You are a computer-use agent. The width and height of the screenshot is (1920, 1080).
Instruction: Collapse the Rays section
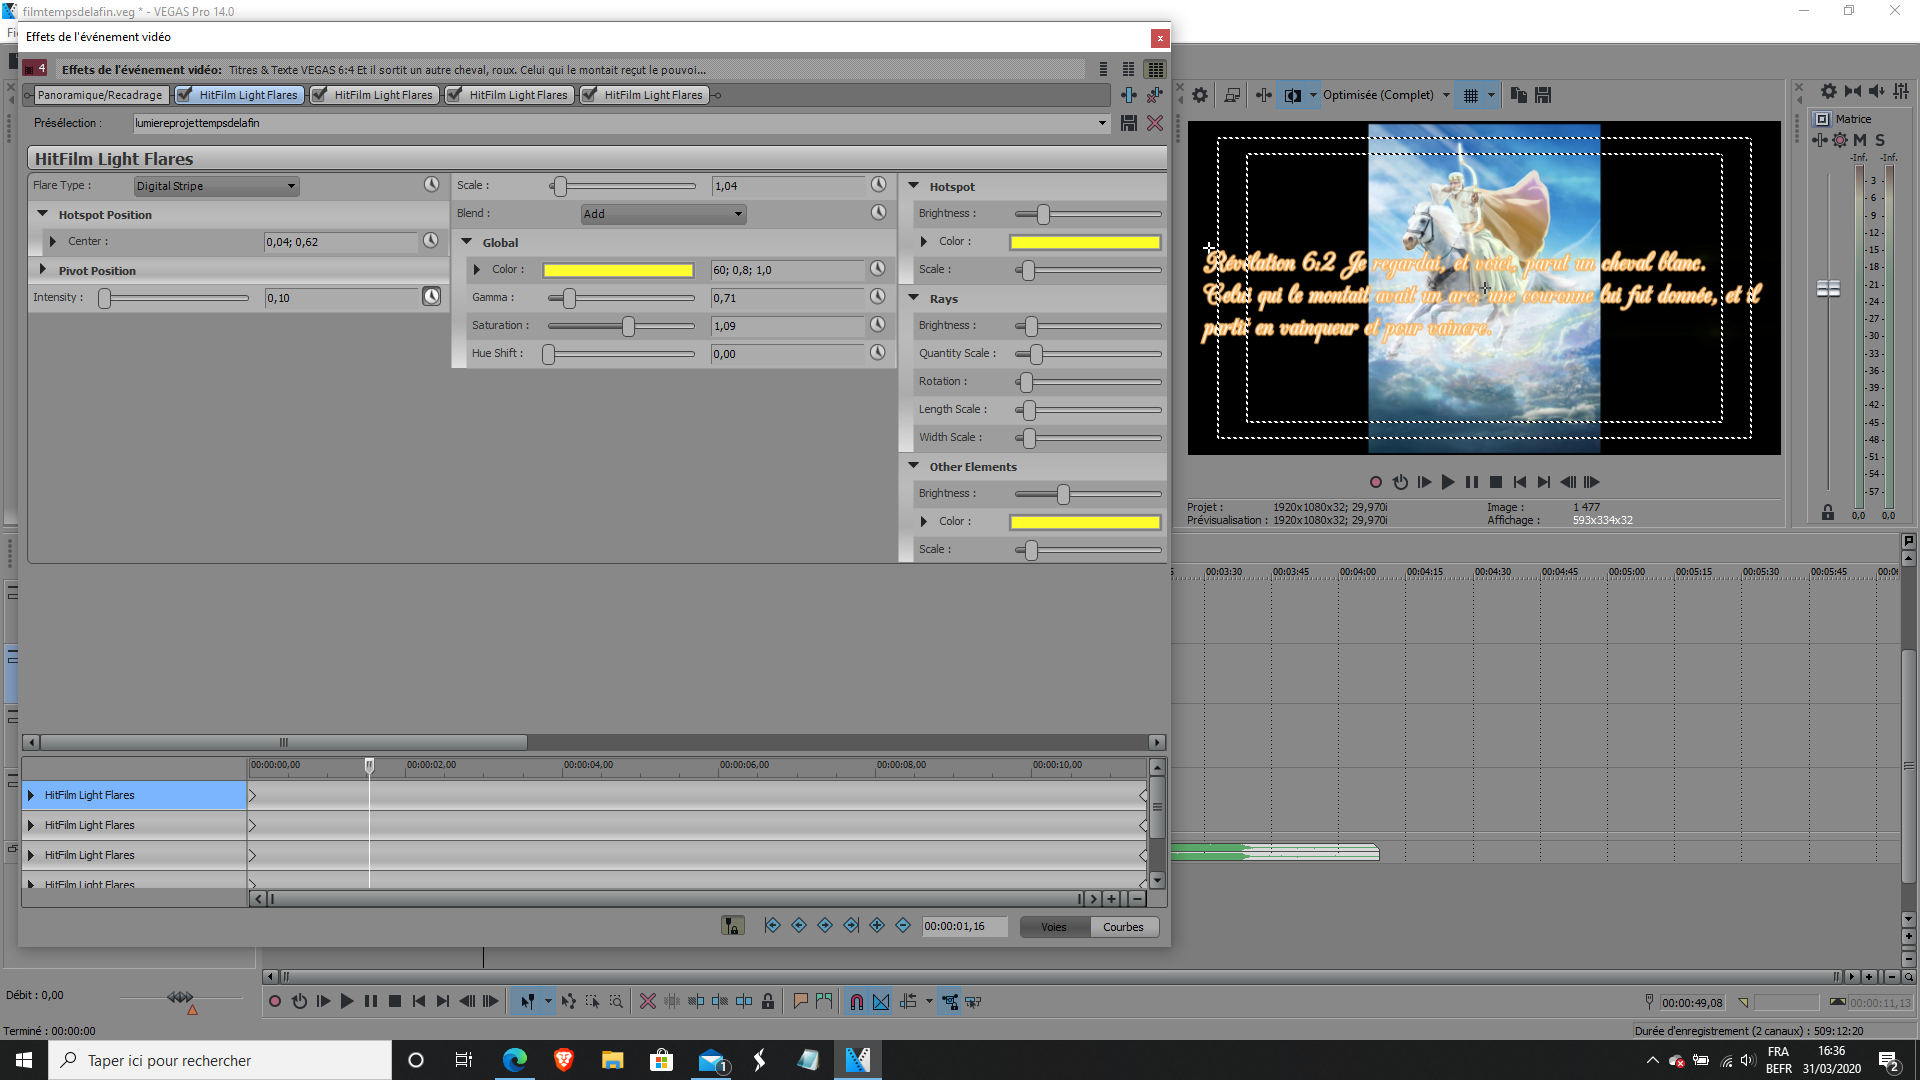click(913, 298)
